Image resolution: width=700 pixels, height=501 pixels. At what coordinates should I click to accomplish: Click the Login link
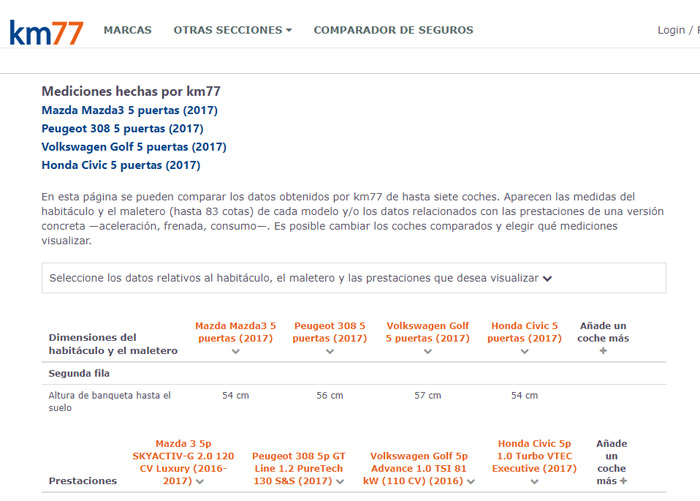pyautogui.click(x=671, y=30)
